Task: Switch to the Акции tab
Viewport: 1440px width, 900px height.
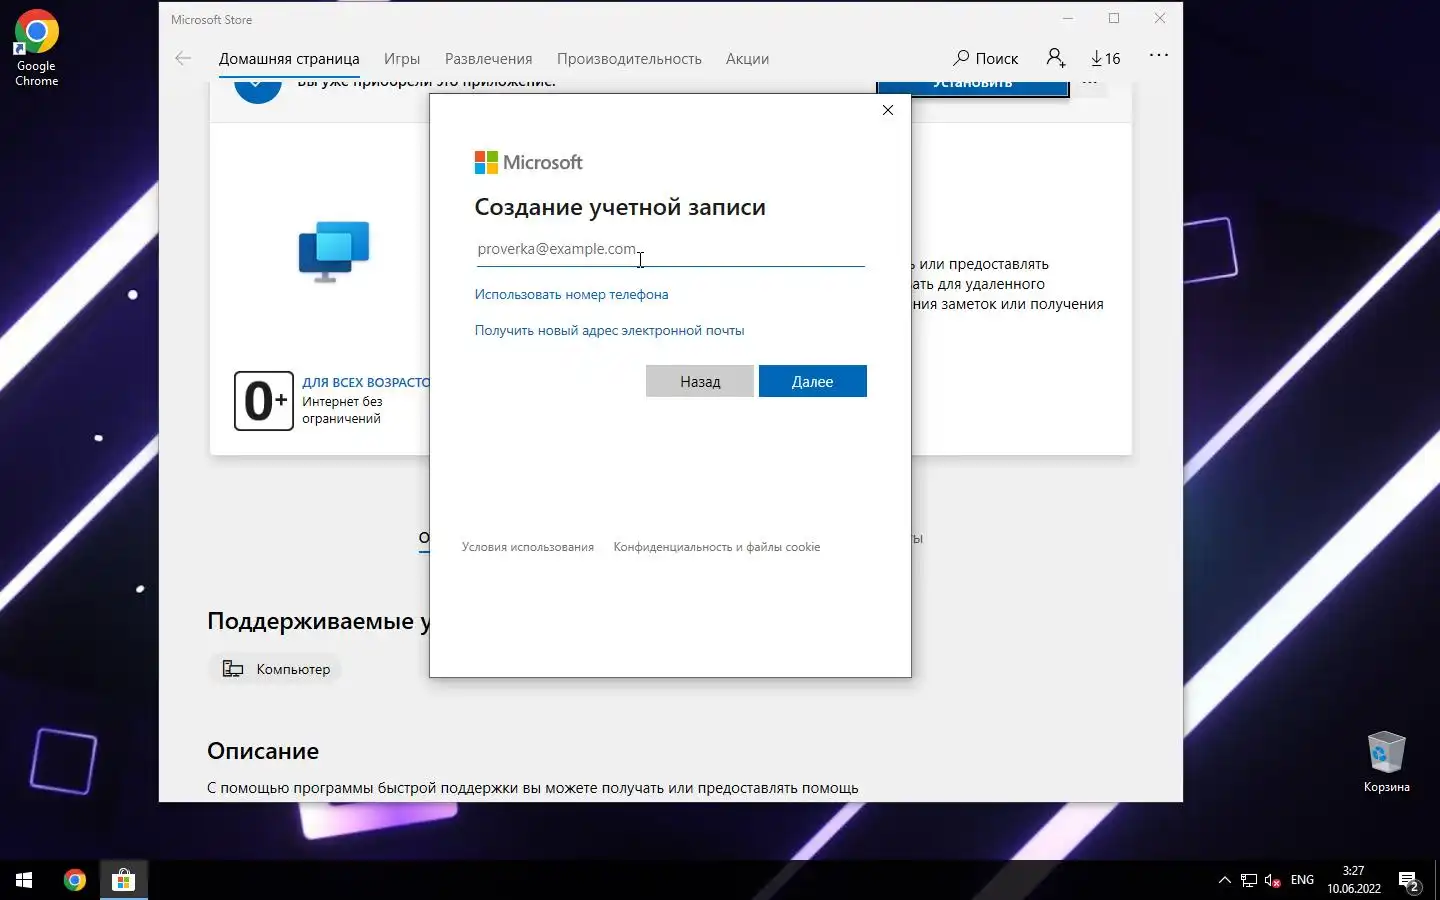Action: (x=747, y=59)
